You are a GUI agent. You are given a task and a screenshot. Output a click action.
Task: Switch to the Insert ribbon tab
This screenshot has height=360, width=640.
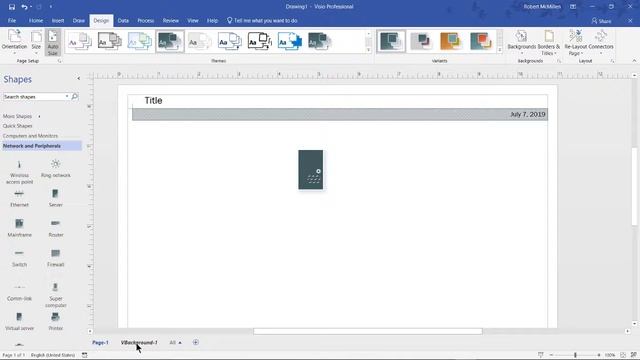point(58,20)
